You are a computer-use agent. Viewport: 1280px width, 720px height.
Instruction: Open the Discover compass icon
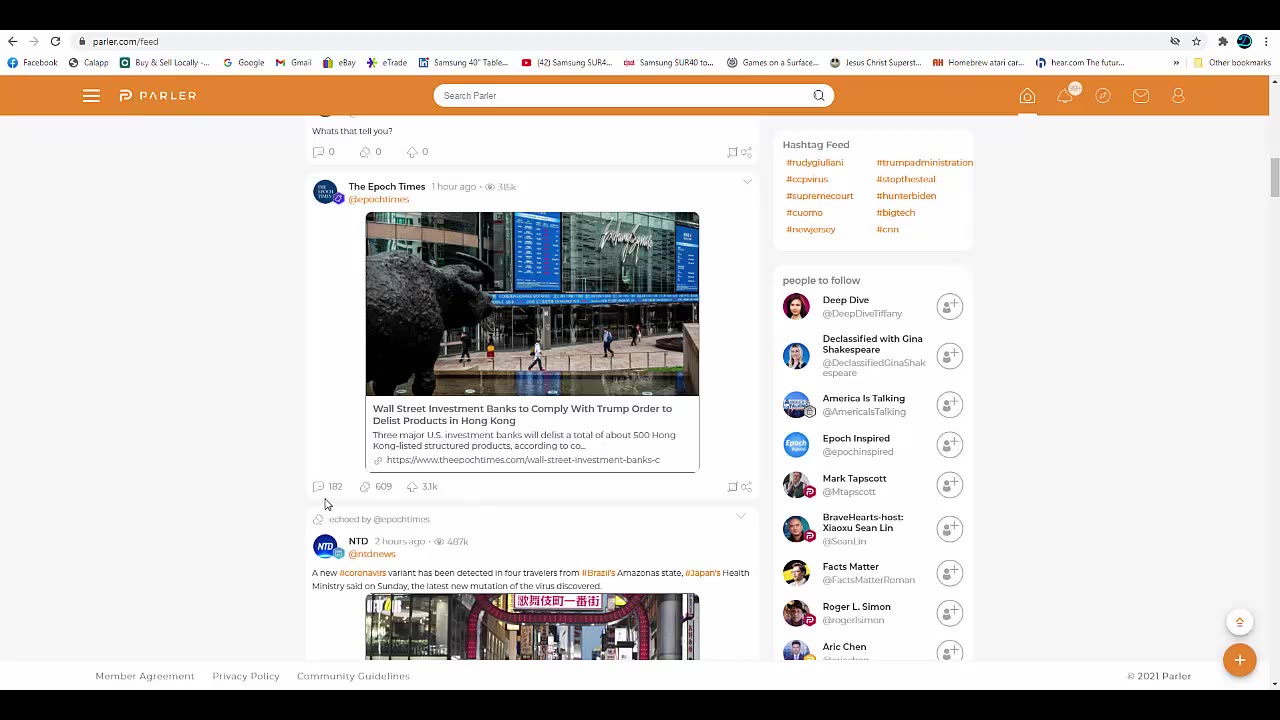pyautogui.click(x=1103, y=96)
